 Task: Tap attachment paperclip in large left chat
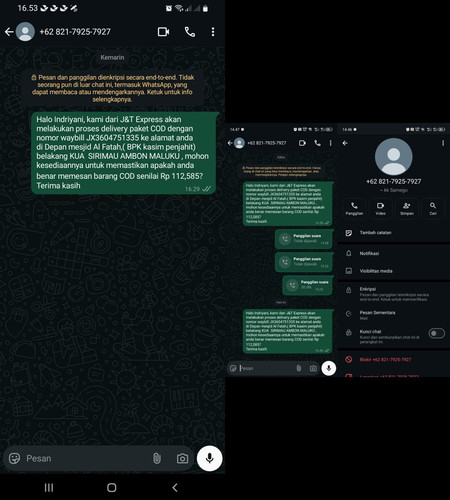(x=157, y=458)
